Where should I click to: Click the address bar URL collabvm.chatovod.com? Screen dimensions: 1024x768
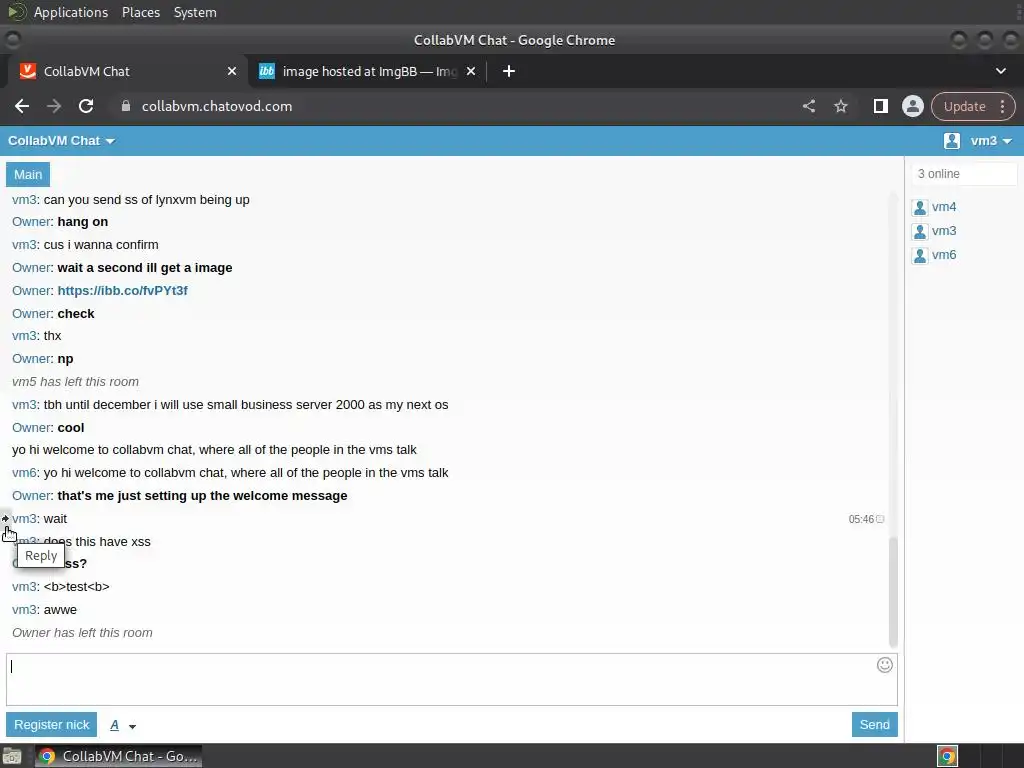[217, 106]
